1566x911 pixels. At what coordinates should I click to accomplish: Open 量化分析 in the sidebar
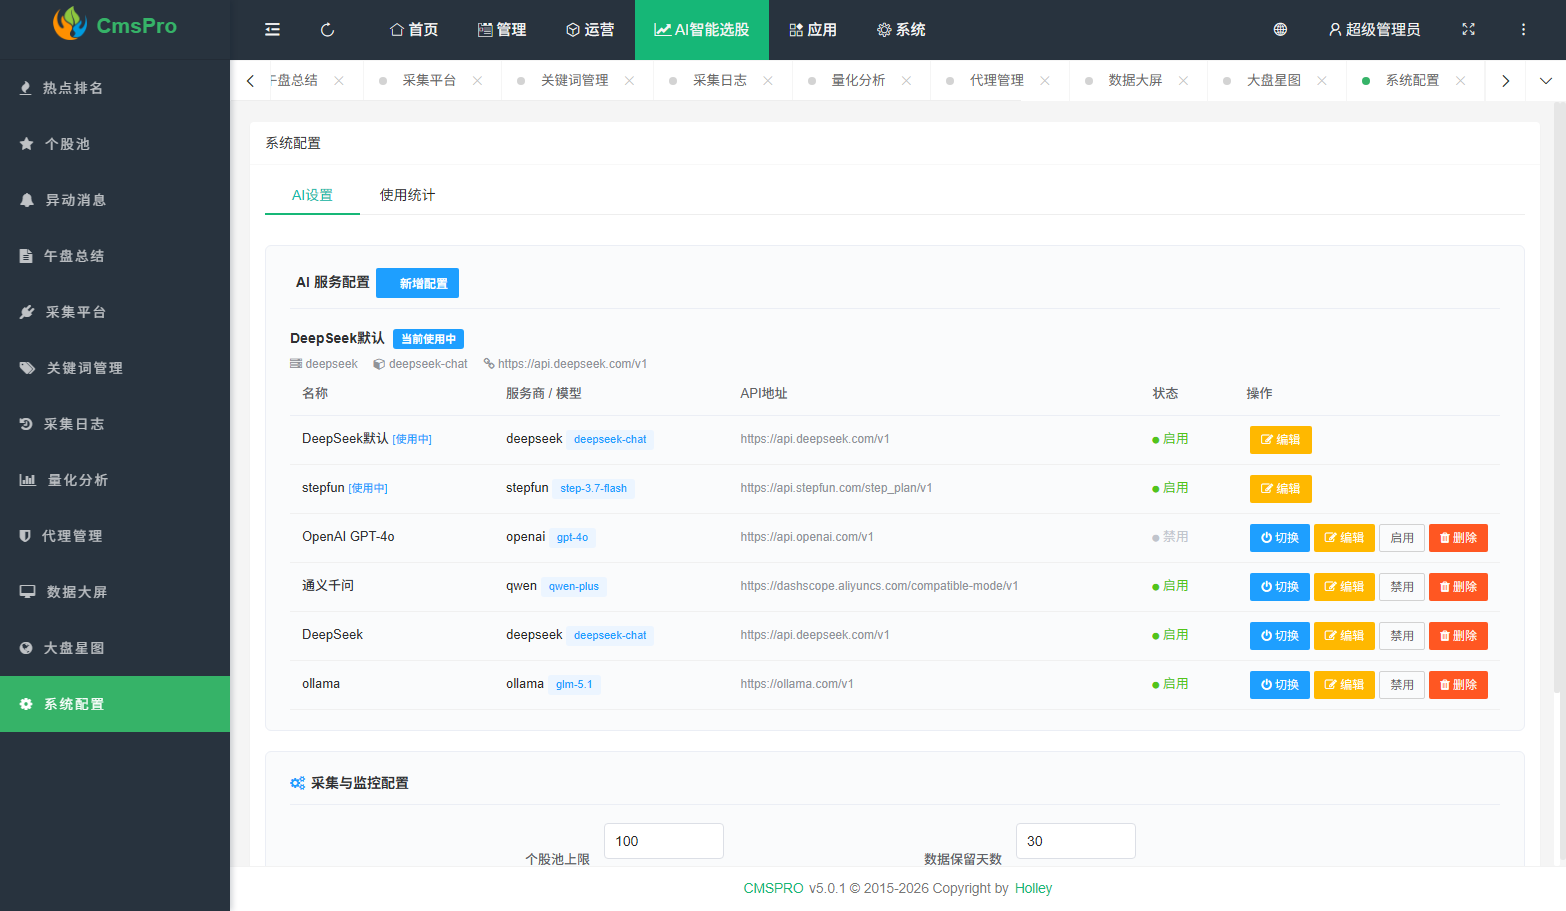(115, 480)
